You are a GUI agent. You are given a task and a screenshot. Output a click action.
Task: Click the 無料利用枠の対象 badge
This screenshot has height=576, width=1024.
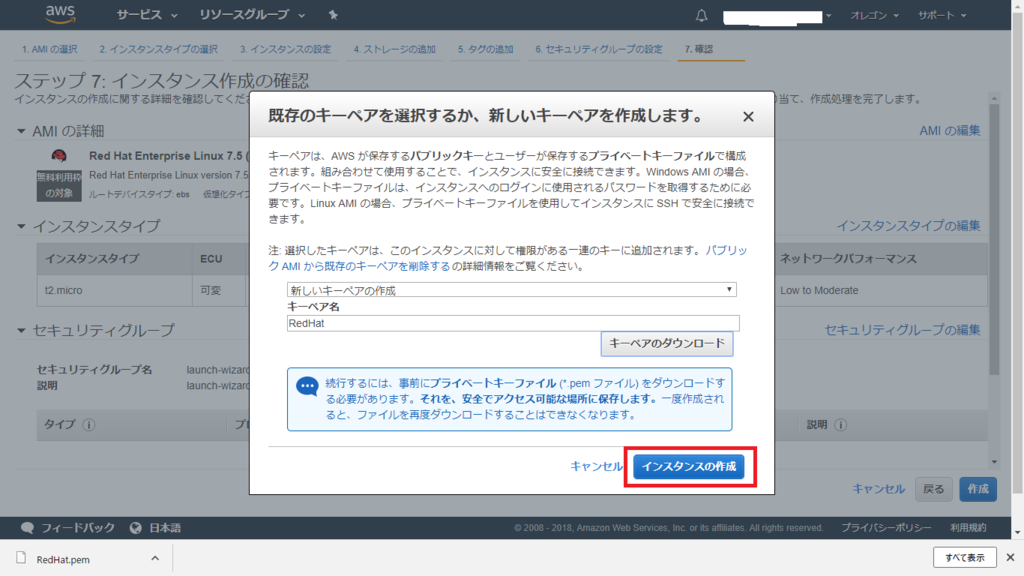(x=57, y=183)
